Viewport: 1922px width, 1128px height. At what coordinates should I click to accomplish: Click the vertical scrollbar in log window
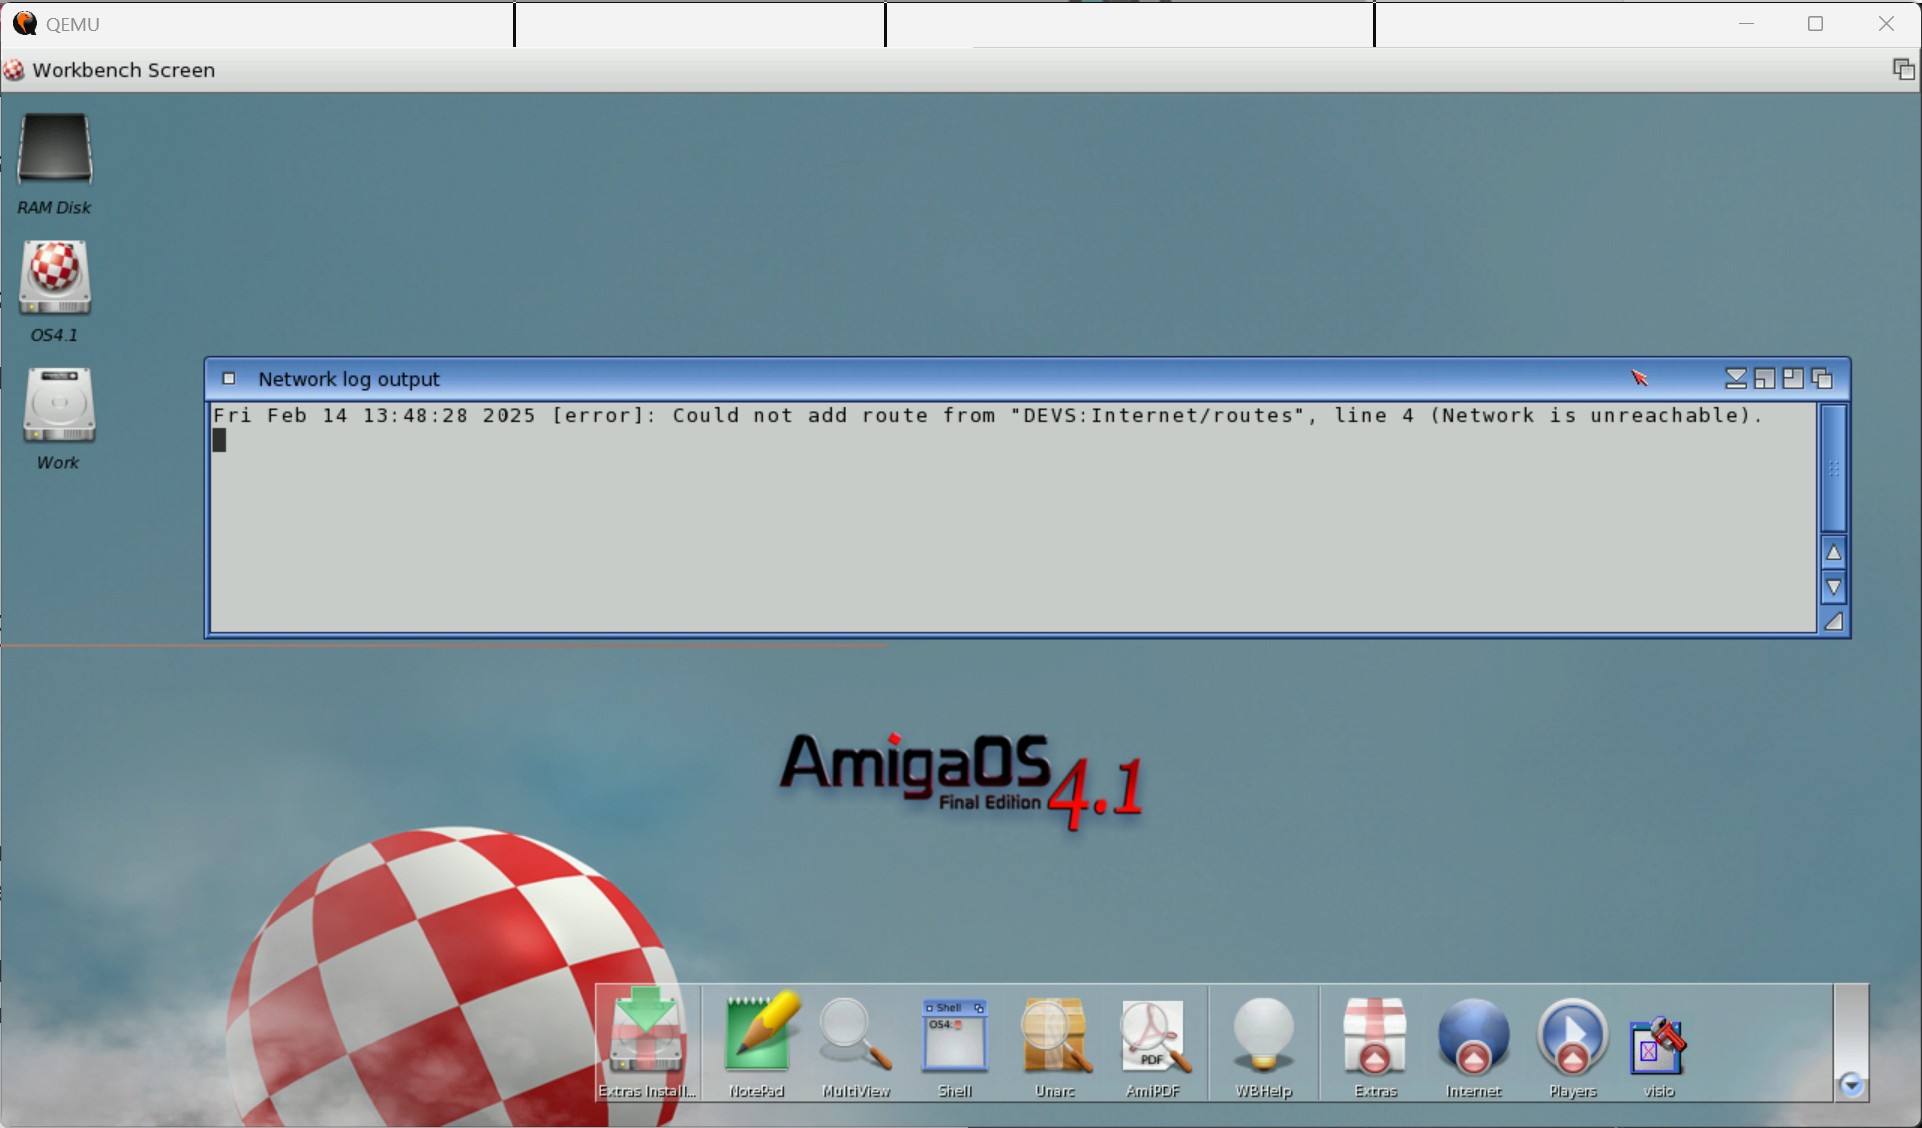pyautogui.click(x=1834, y=468)
